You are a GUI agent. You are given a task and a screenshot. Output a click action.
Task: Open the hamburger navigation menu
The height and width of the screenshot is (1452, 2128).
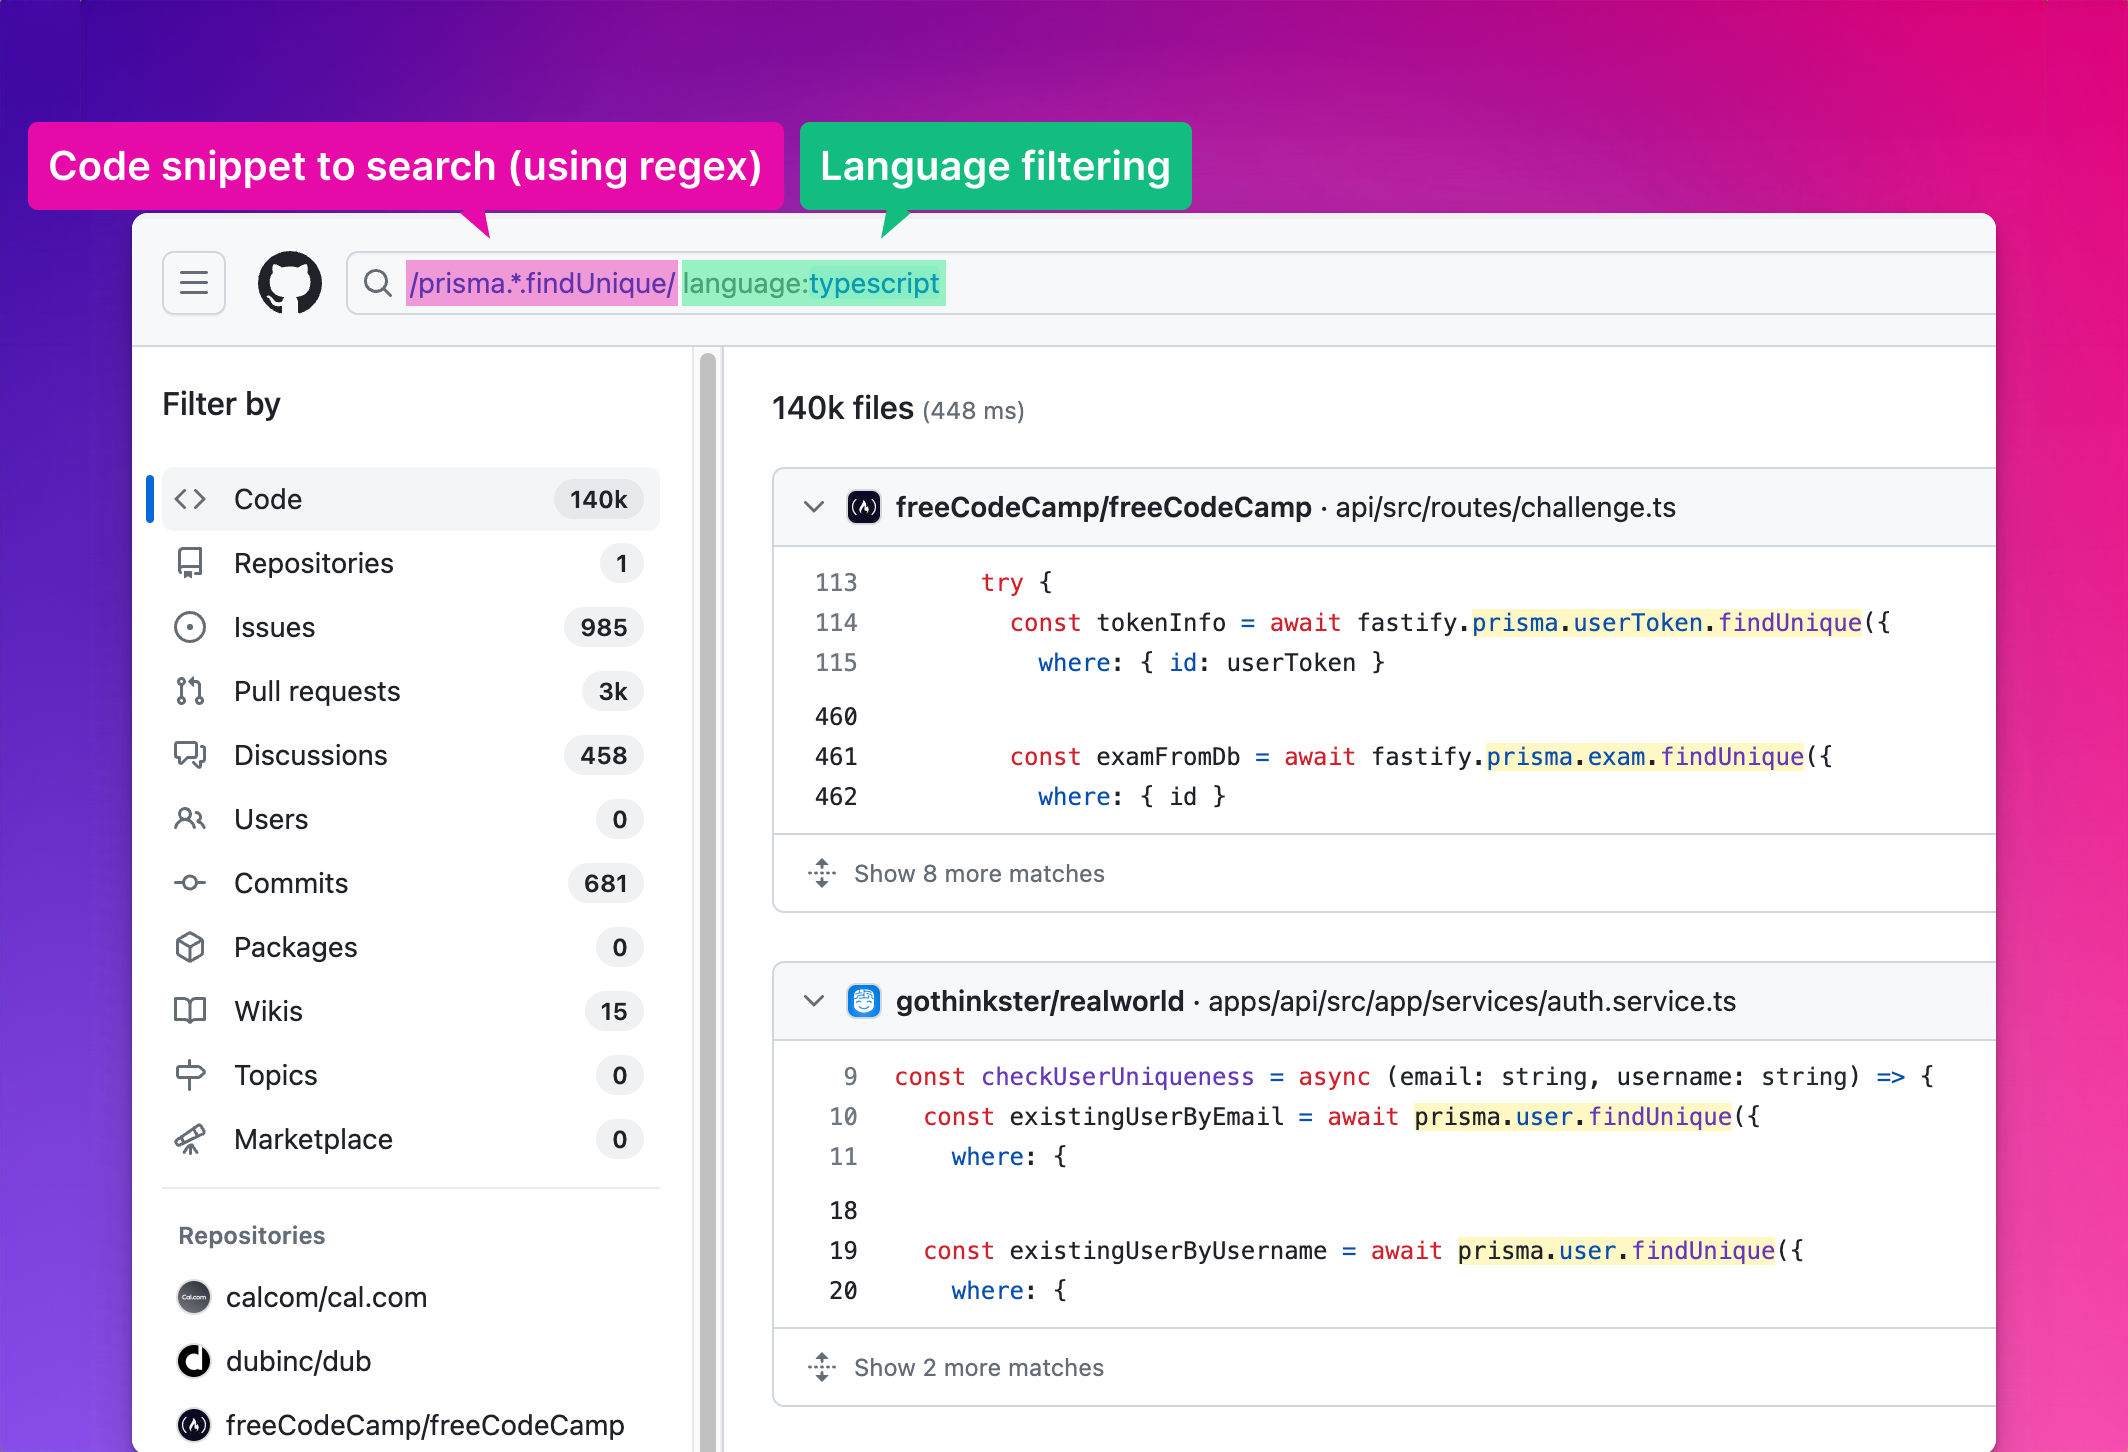(x=194, y=283)
